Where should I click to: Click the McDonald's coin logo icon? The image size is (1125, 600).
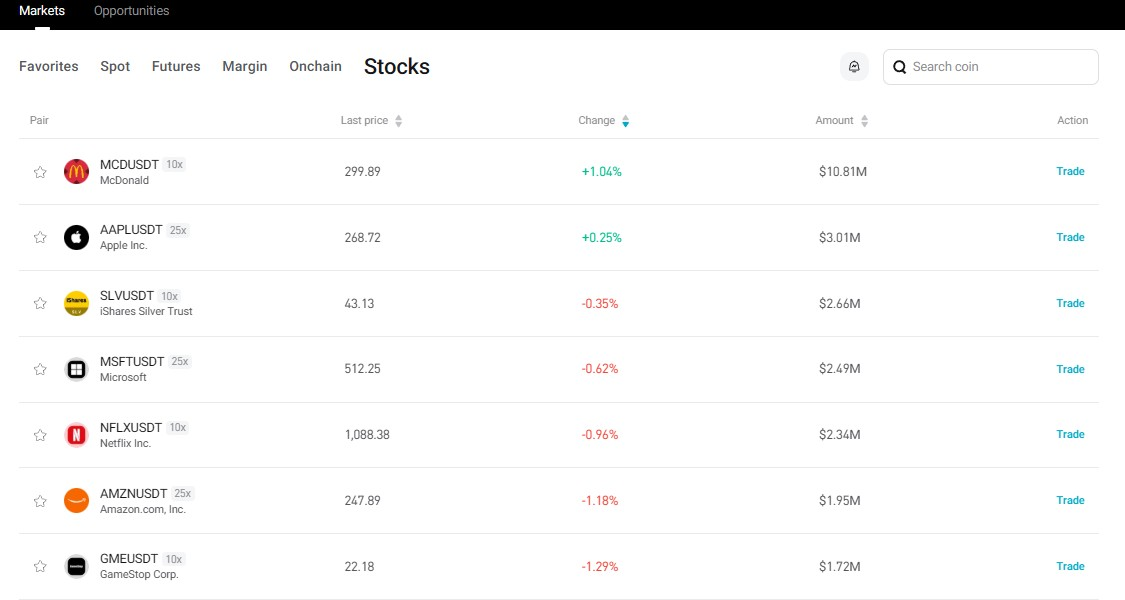point(77,171)
